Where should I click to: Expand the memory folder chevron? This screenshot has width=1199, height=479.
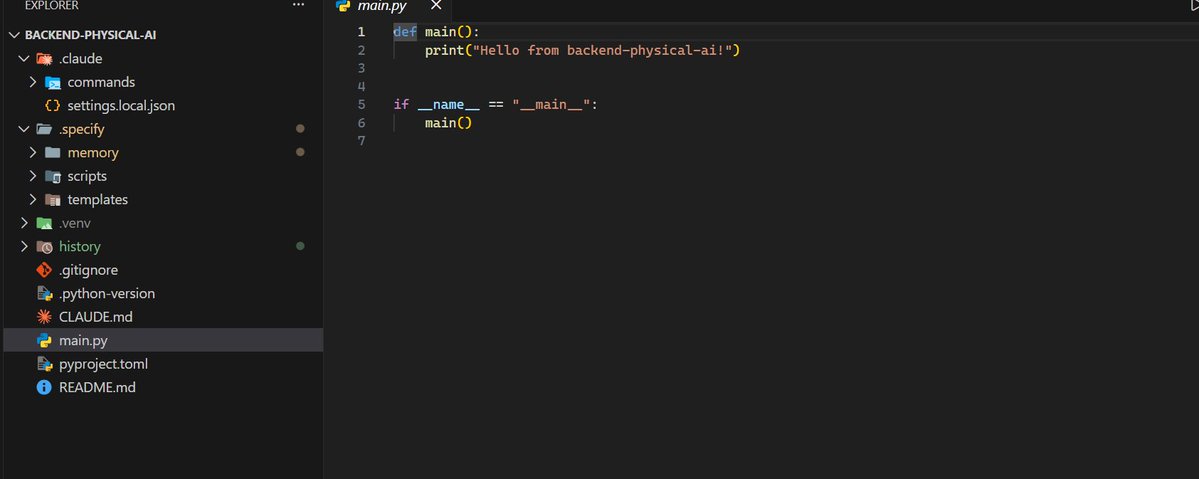(x=33, y=152)
